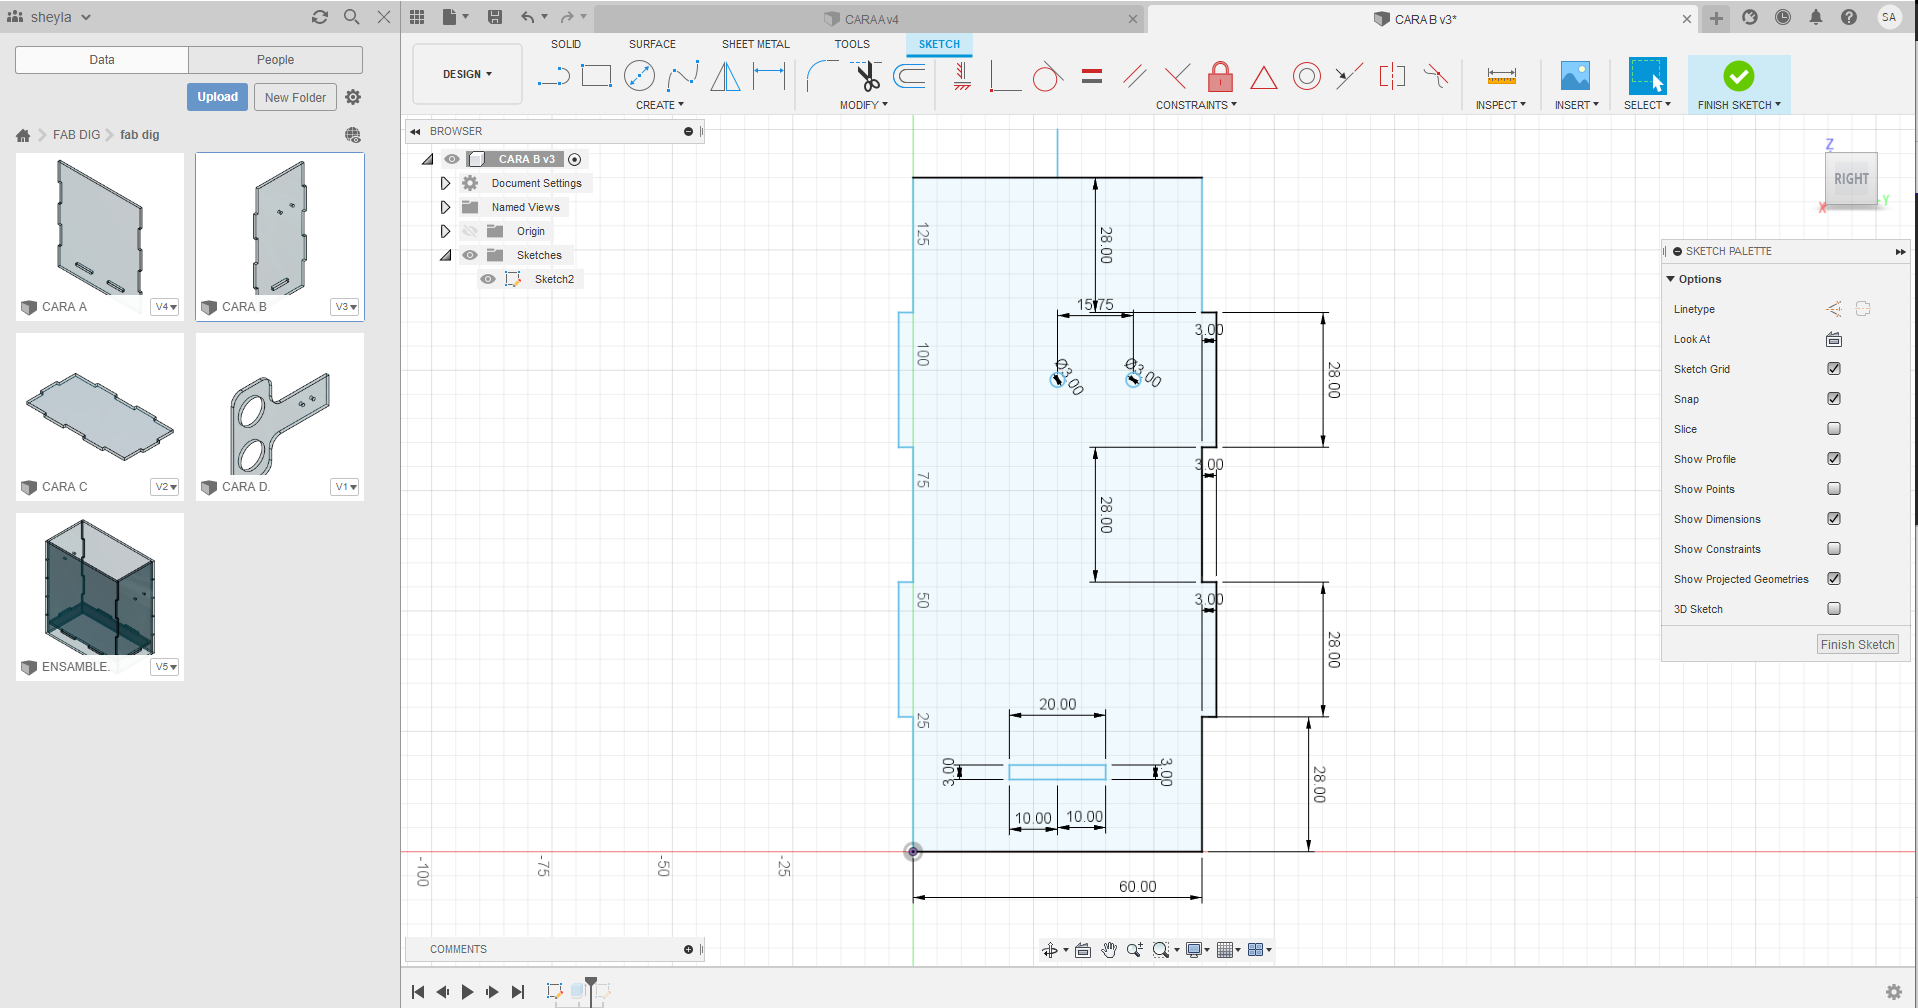Select the Mirror tool

click(x=724, y=76)
